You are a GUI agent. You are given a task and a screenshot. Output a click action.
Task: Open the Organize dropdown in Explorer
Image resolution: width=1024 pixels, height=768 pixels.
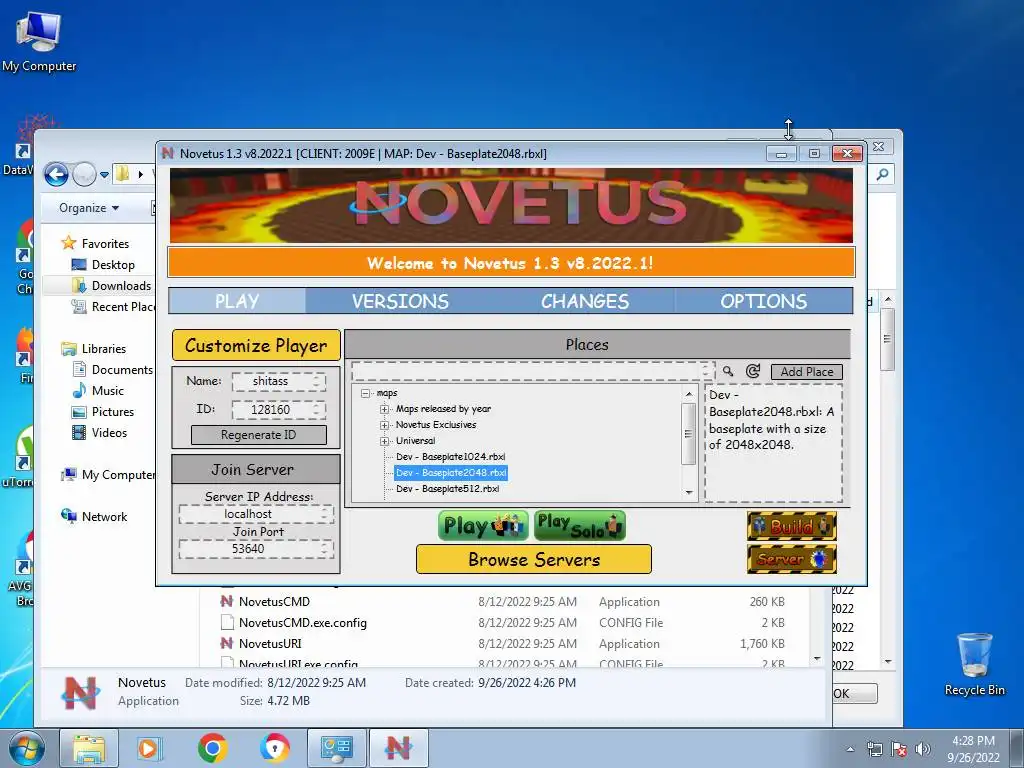coord(89,208)
